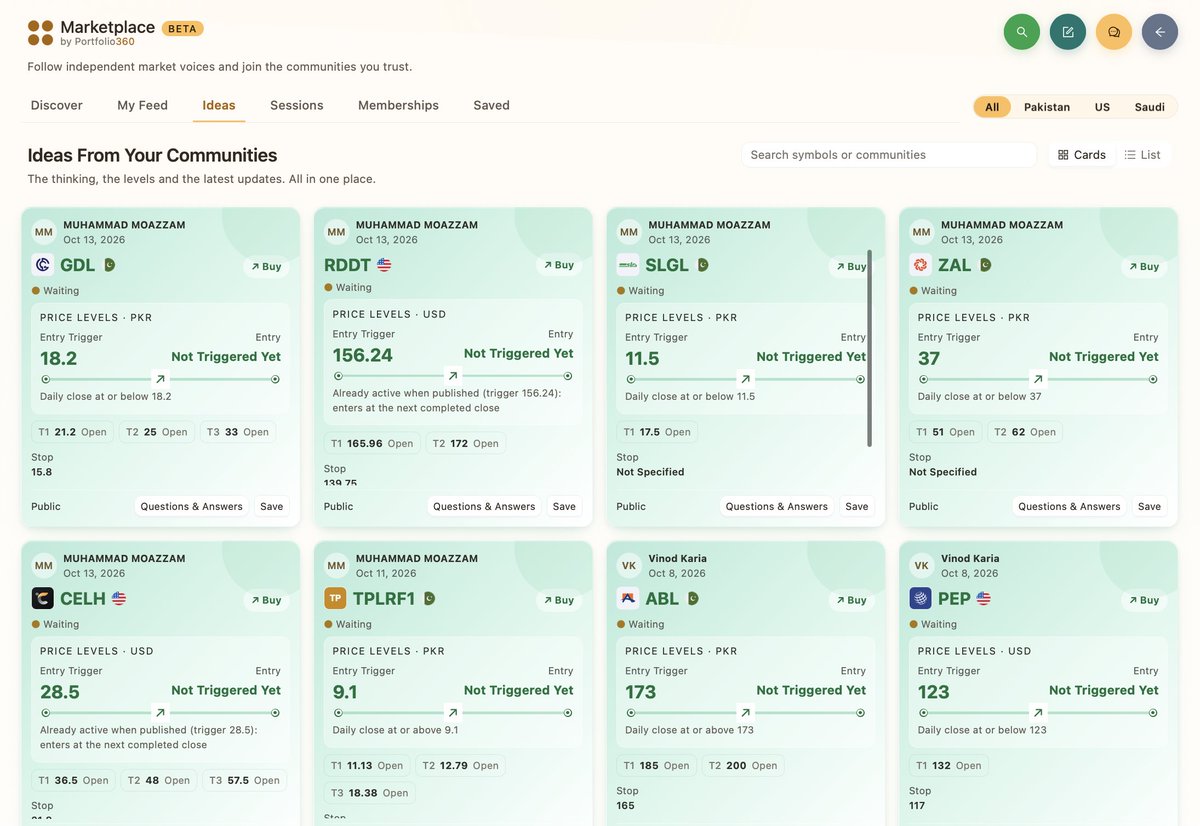The width and height of the screenshot is (1200, 826).
Task: Open Questions & Answers on the GDL card
Action: click(x=191, y=506)
